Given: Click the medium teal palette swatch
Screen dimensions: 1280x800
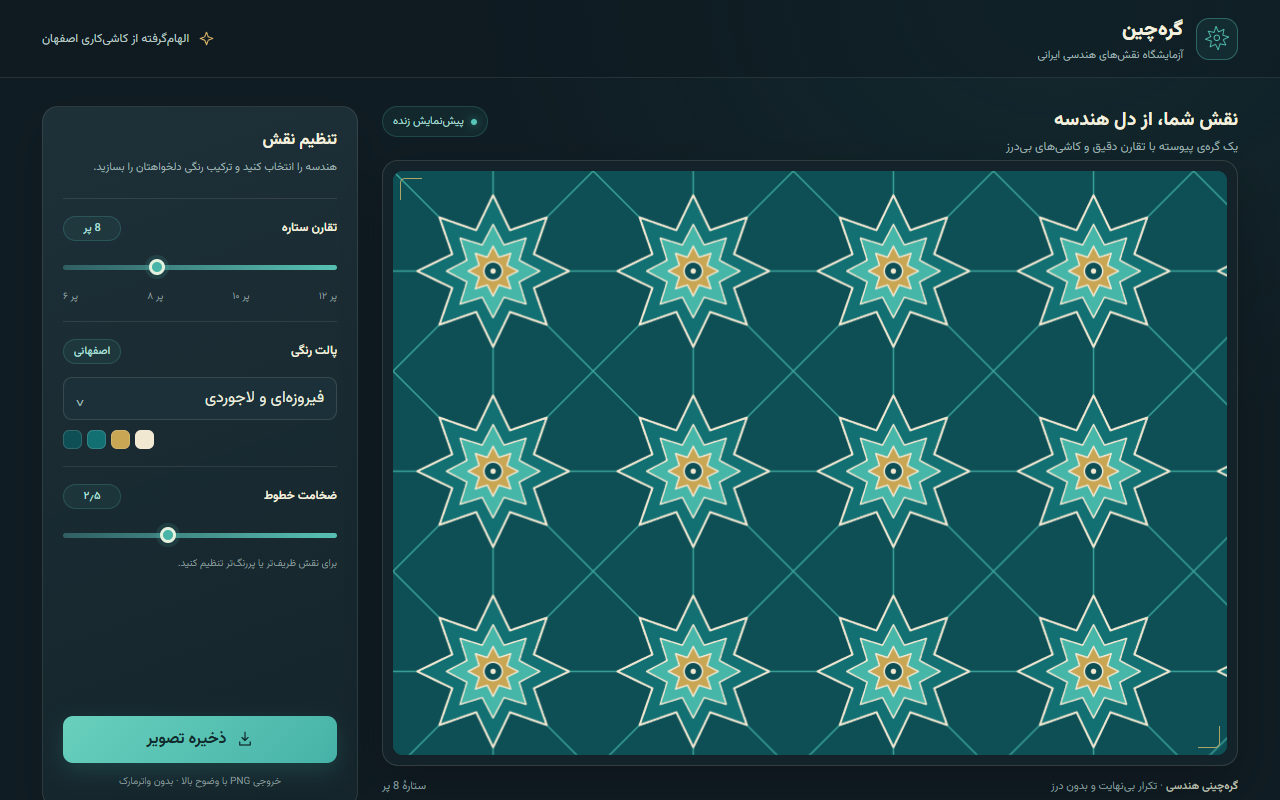Looking at the screenshot, I should click(96, 439).
